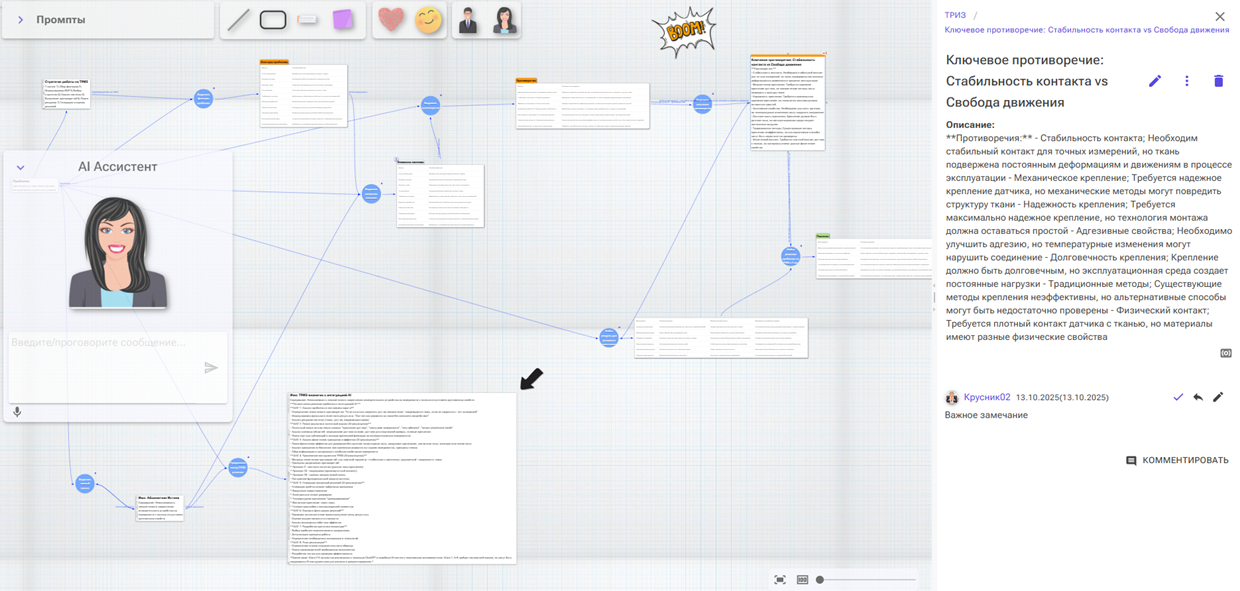1240x591 pixels.
Task: Expand the Промпты panel
Action: [x=20, y=20]
